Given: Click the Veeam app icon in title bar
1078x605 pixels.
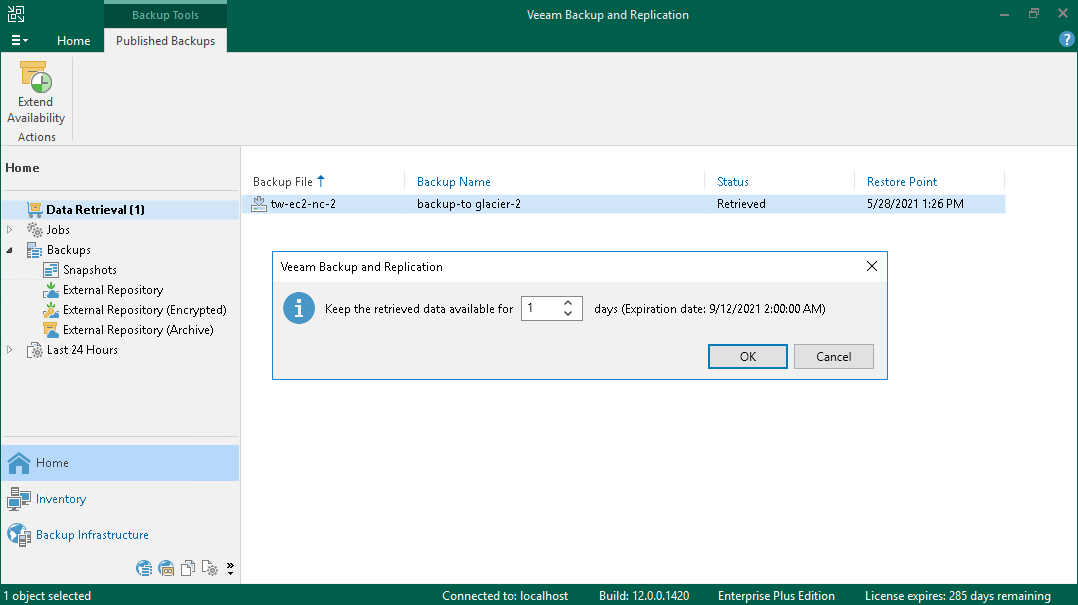Looking at the screenshot, I should 16,14.
